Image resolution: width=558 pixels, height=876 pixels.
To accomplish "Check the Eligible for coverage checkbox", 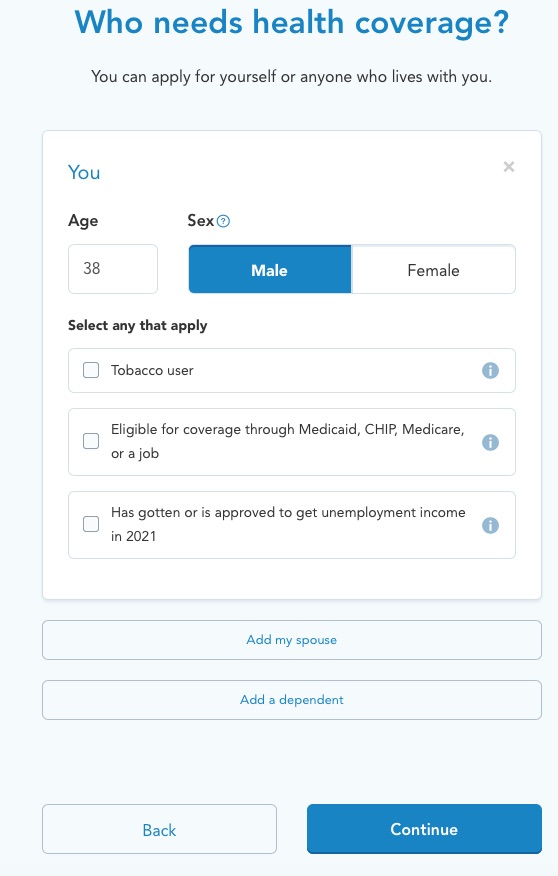I will coord(91,441).
